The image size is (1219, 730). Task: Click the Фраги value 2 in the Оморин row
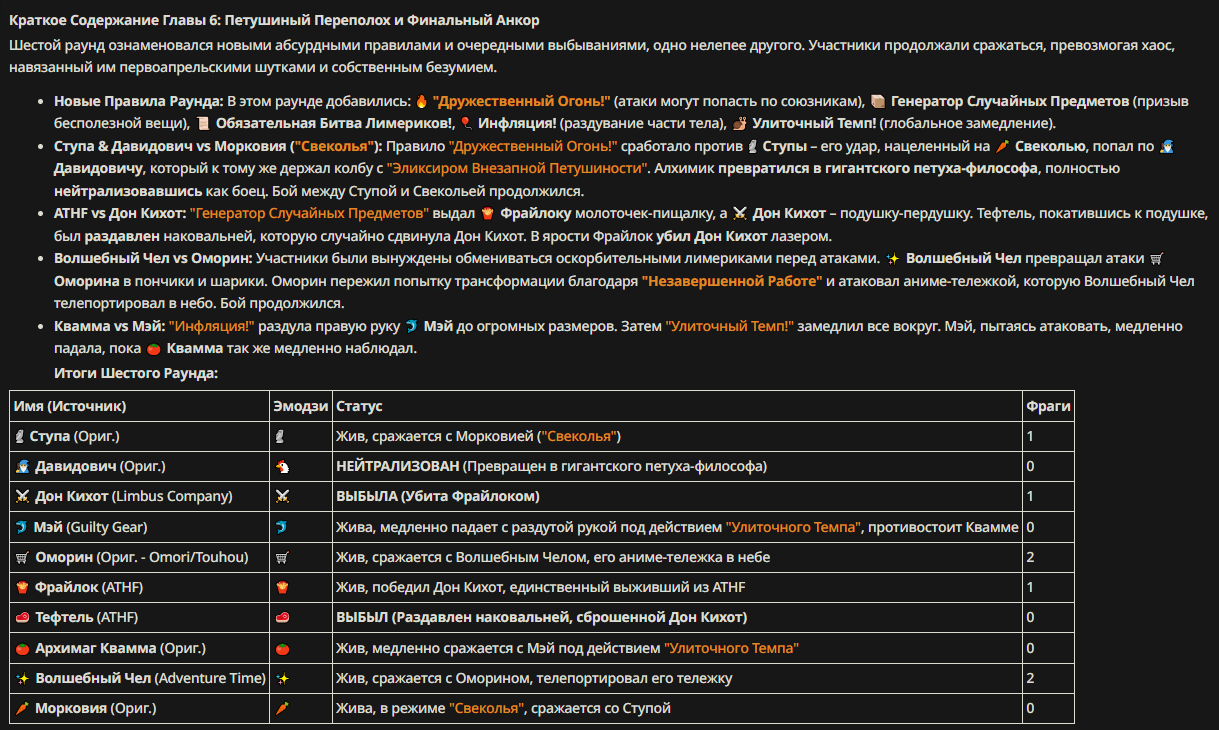point(1030,557)
